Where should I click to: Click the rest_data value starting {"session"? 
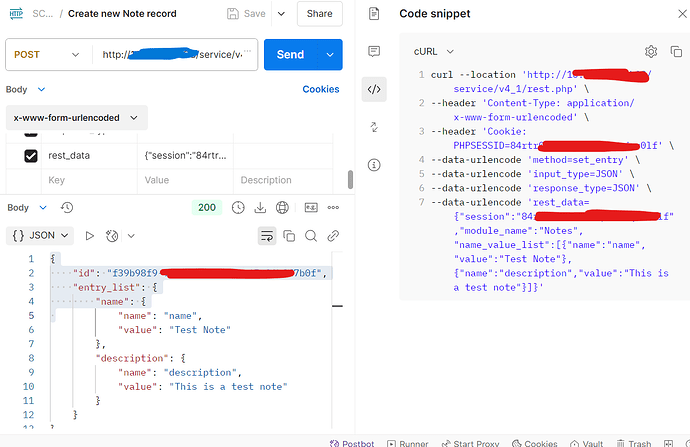pyautogui.click(x=185, y=156)
